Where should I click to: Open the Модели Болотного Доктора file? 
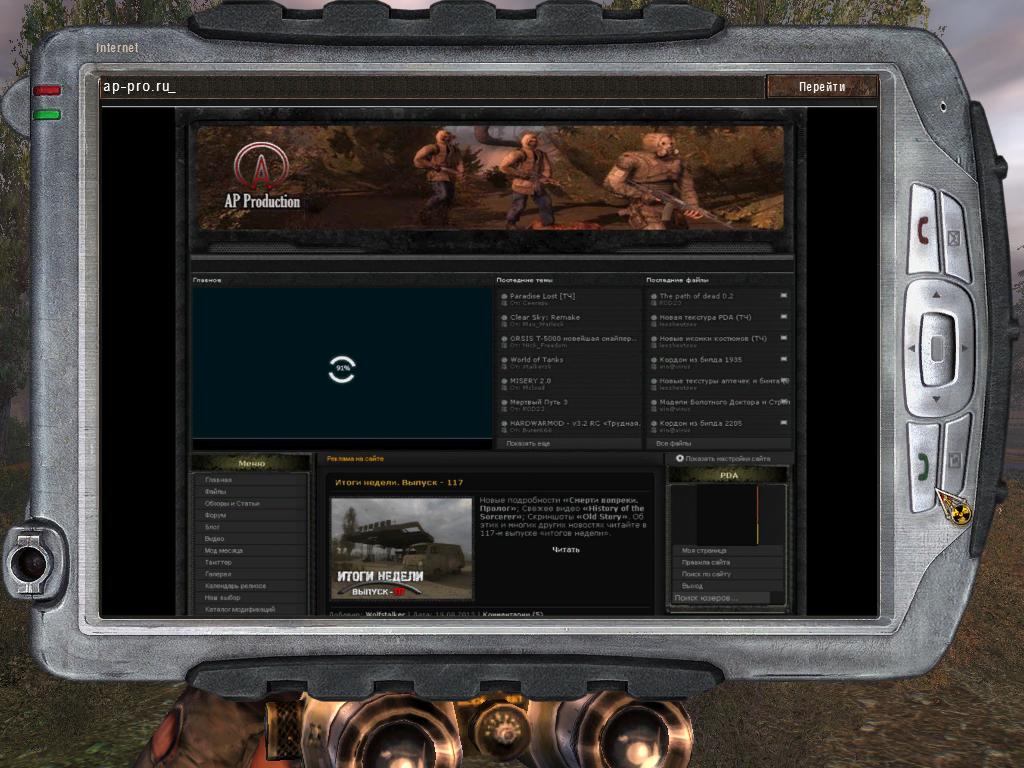724,402
